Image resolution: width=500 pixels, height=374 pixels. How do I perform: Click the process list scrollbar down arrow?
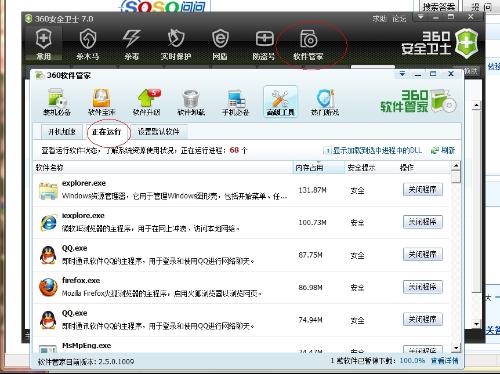tap(456, 349)
